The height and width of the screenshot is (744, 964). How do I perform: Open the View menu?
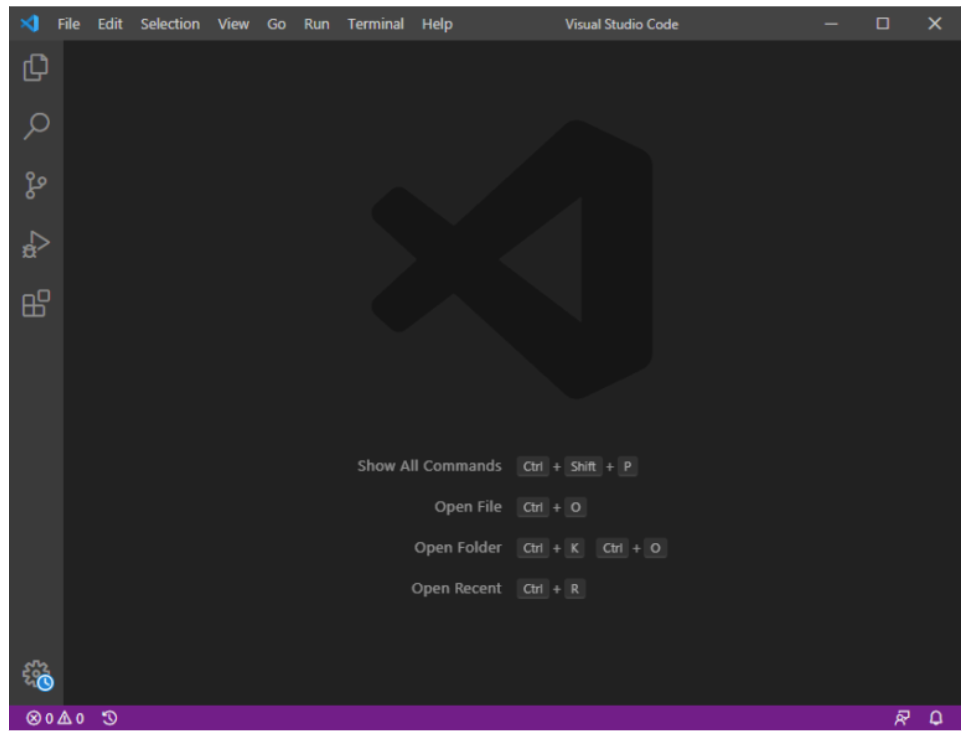point(234,24)
